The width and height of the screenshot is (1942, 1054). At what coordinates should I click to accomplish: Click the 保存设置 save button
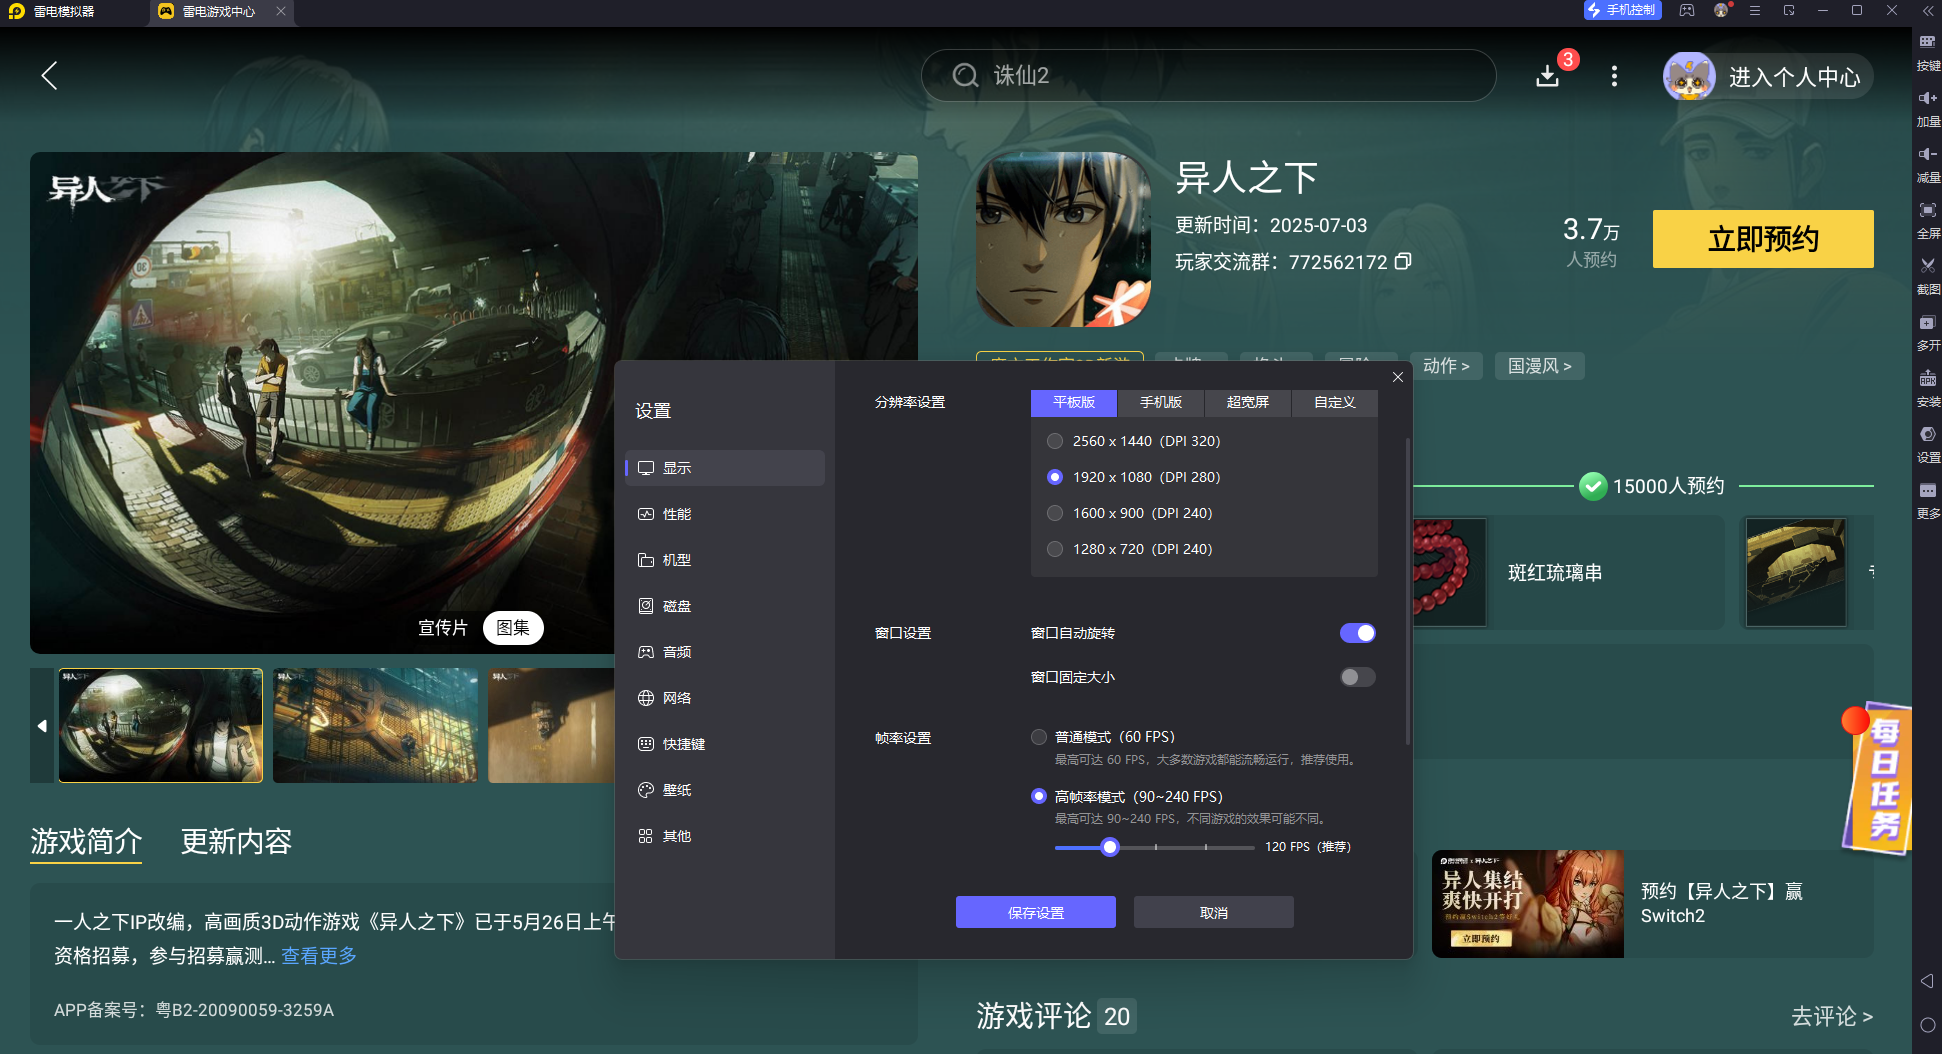tap(1036, 912)
